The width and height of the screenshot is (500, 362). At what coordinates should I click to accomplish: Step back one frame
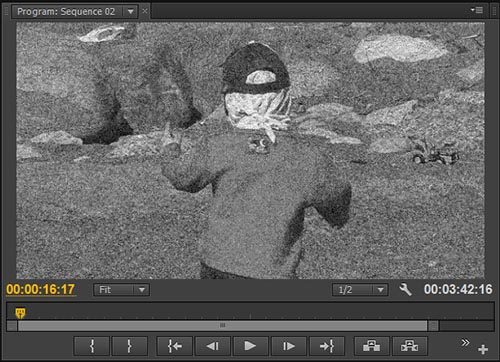[x=212, y=346]
